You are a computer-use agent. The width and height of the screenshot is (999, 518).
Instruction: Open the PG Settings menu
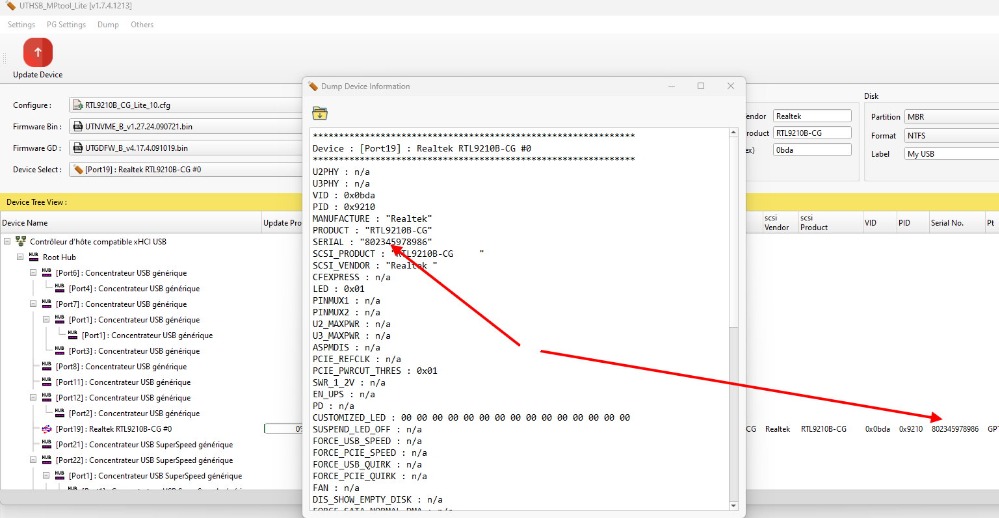(x=66, y=24)
